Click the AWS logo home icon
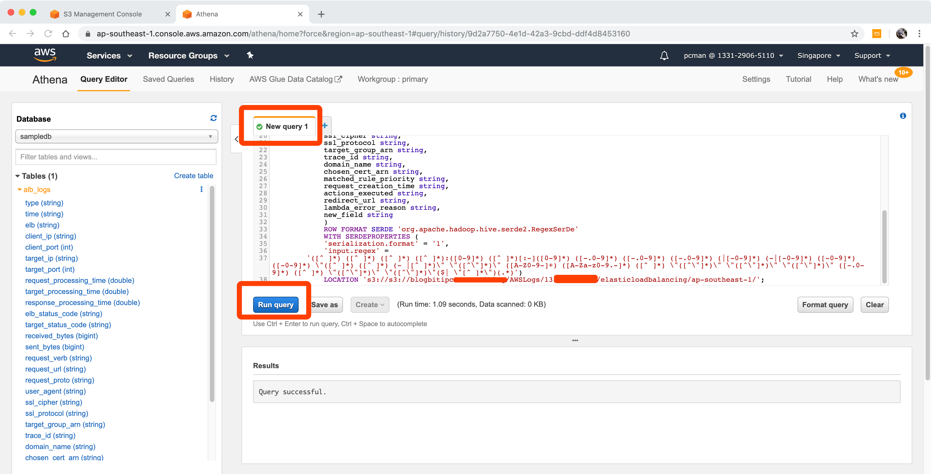Screen dimensions: 931x474 (45, 55)
